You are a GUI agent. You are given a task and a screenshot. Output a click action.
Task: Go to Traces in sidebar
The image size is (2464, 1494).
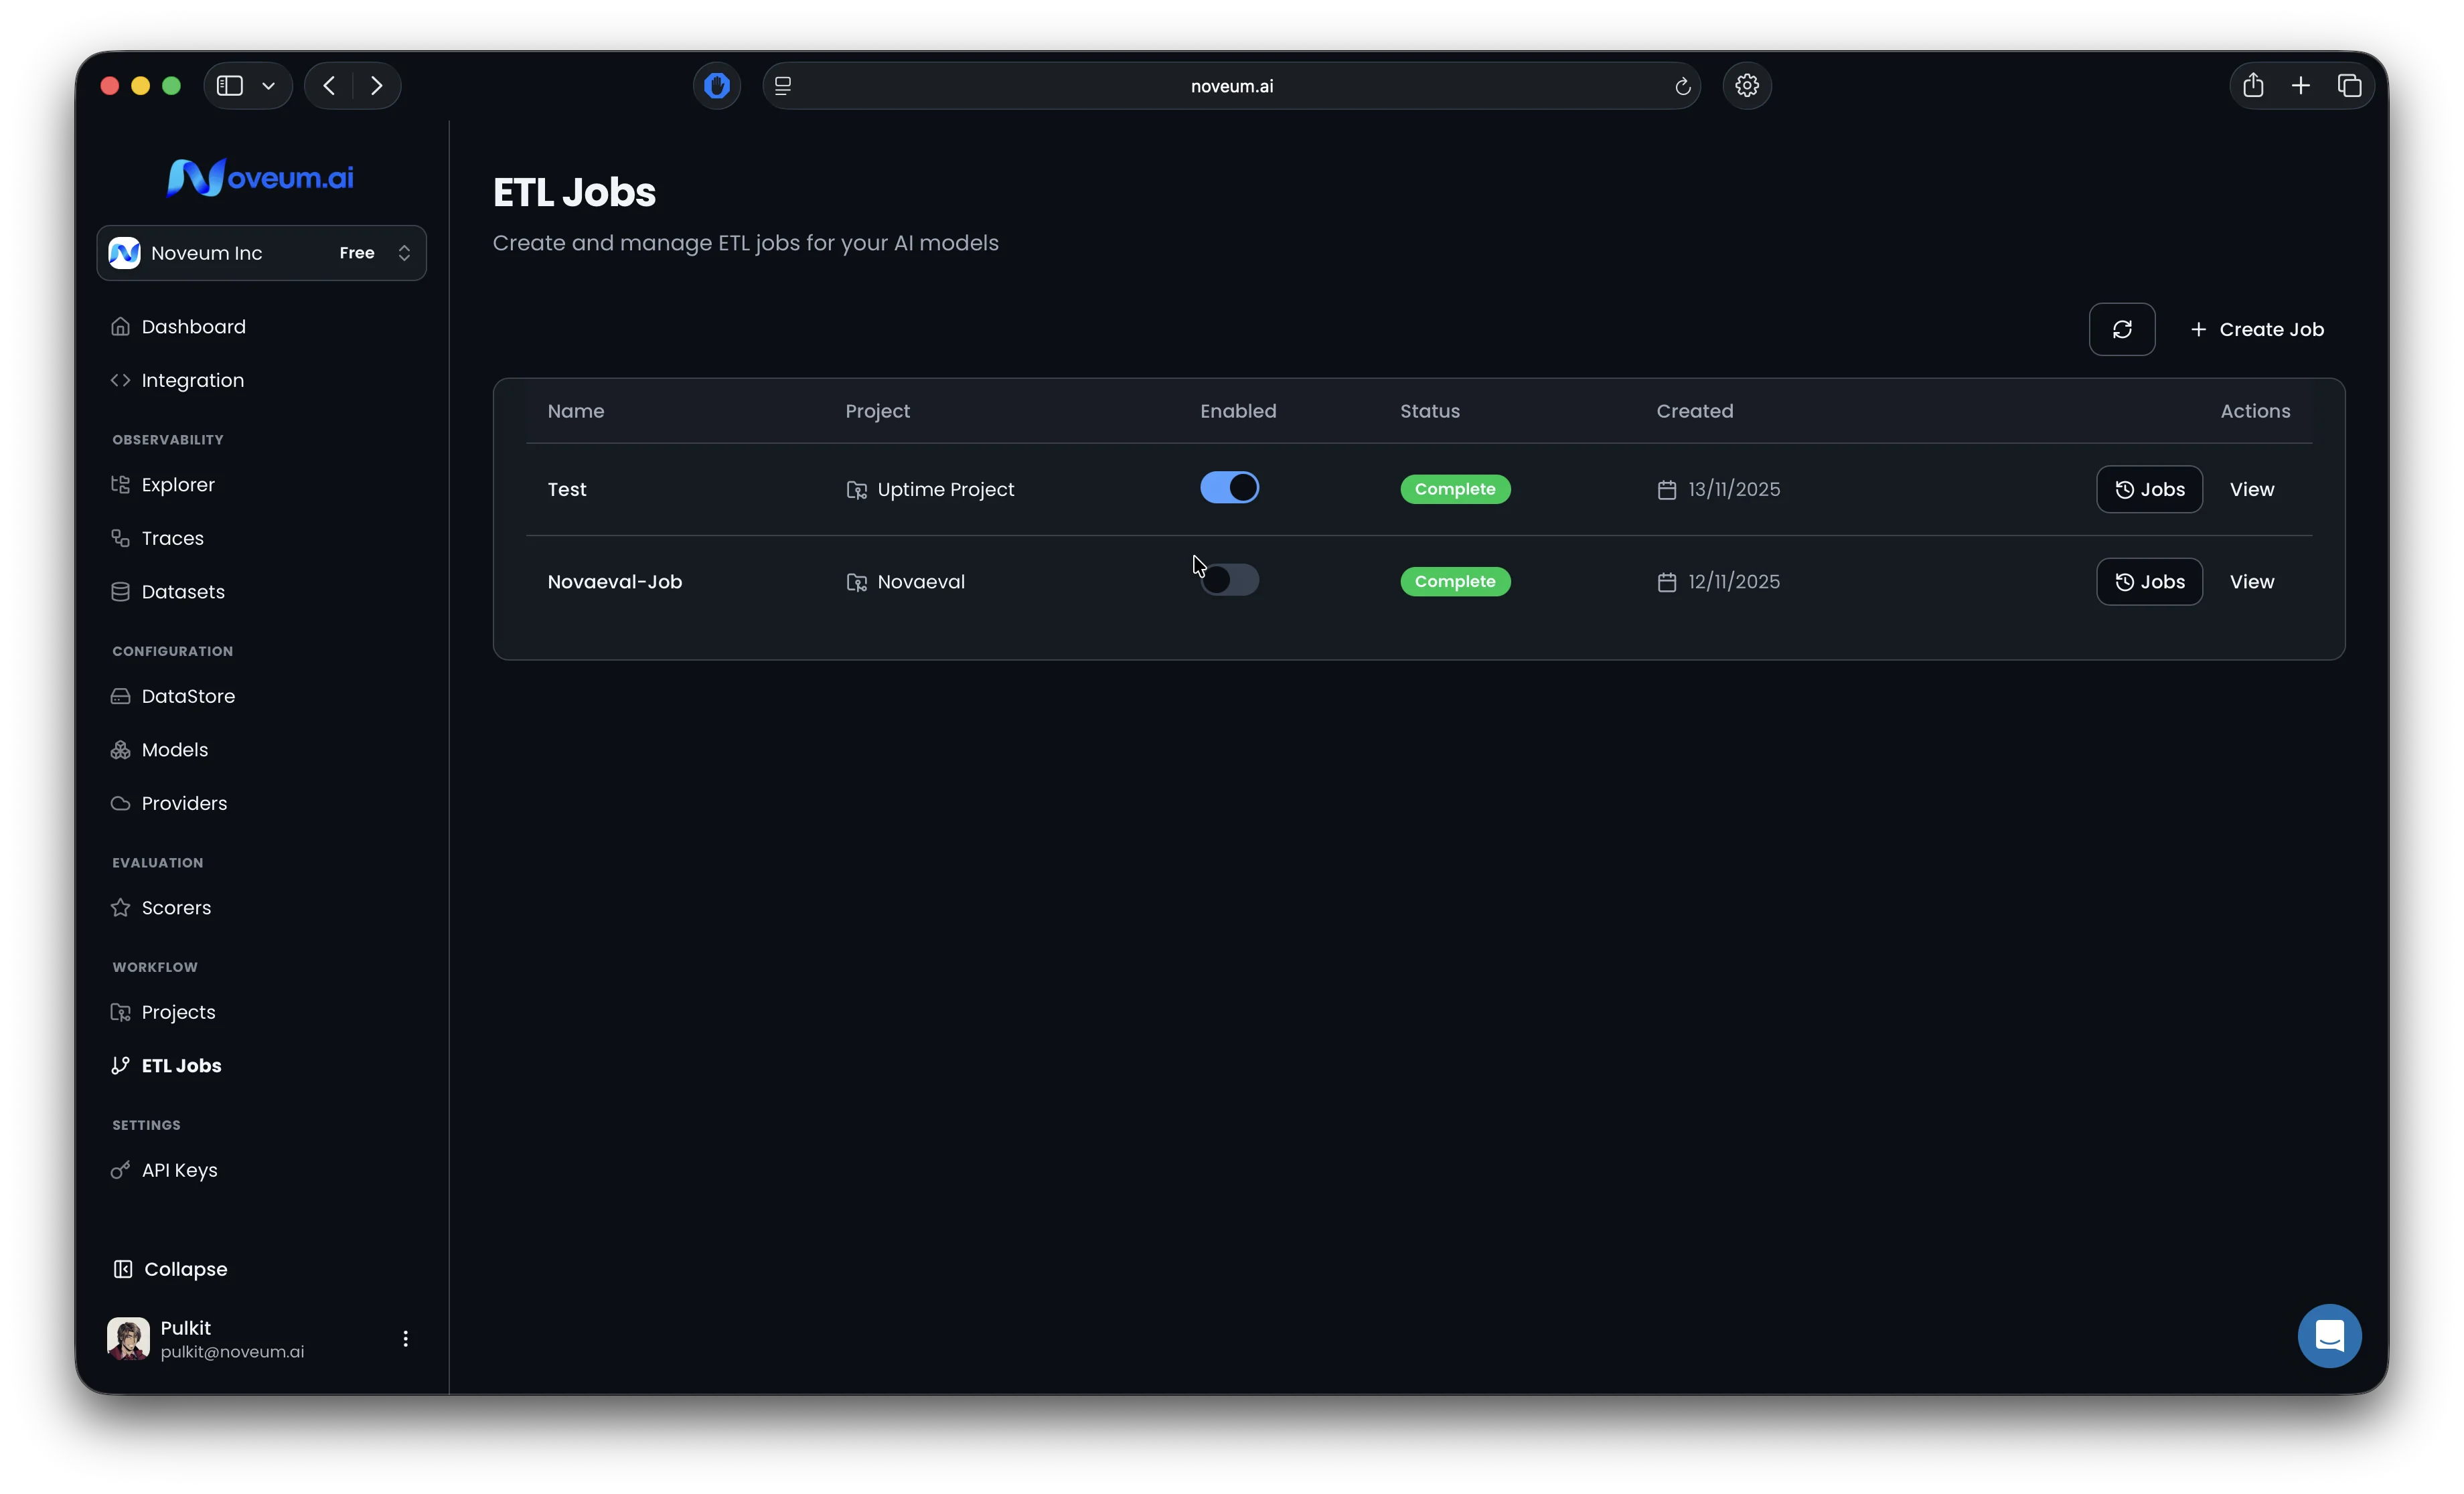pos(172,538)
